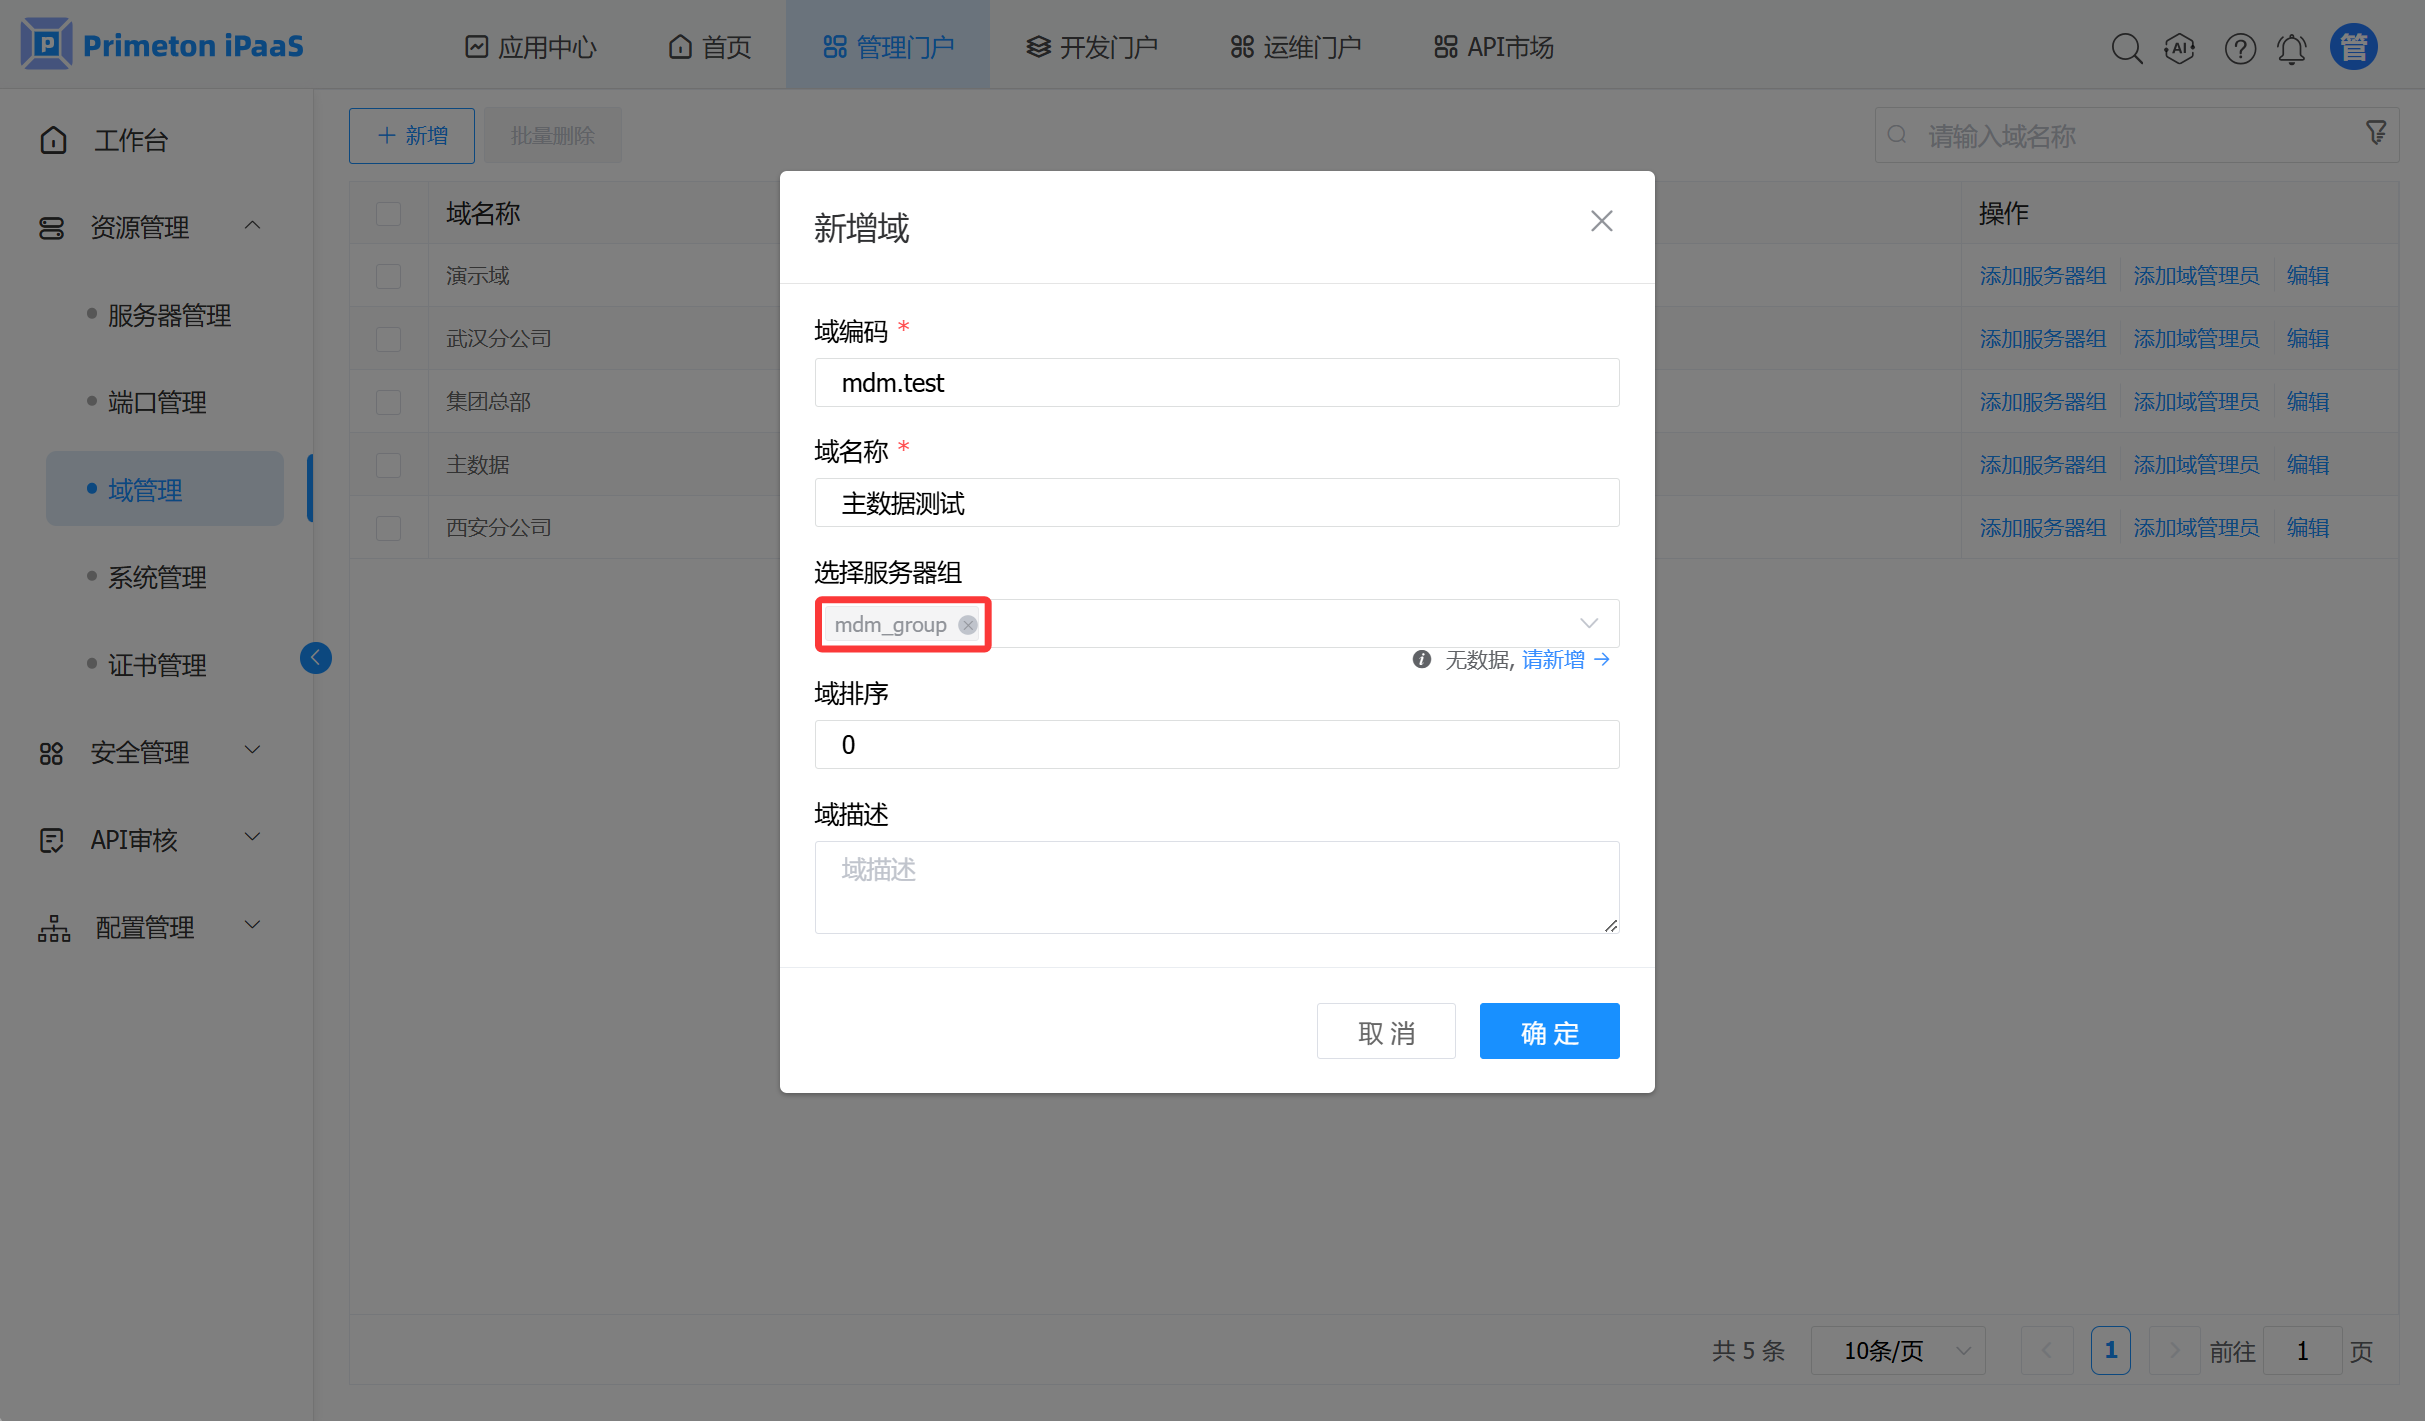Open the 服务器管理 sidebar item
This screenshot has height=1421, width=2425.
click(169, 316)
